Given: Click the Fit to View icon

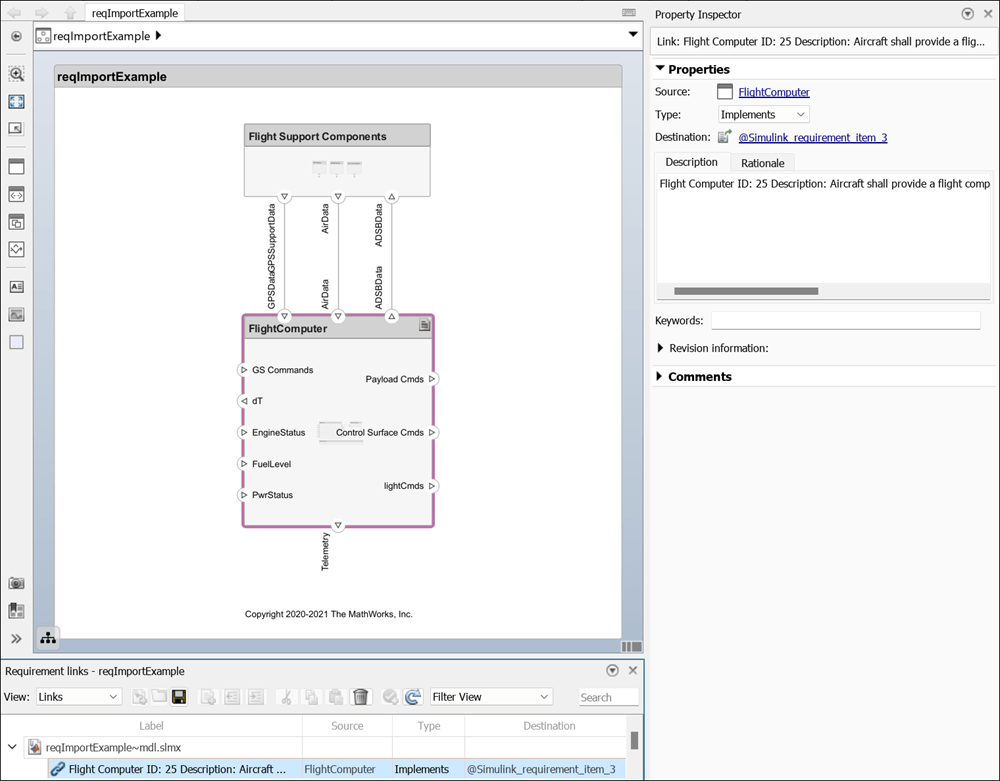Looking at the screenshot, I should (16, 102).
